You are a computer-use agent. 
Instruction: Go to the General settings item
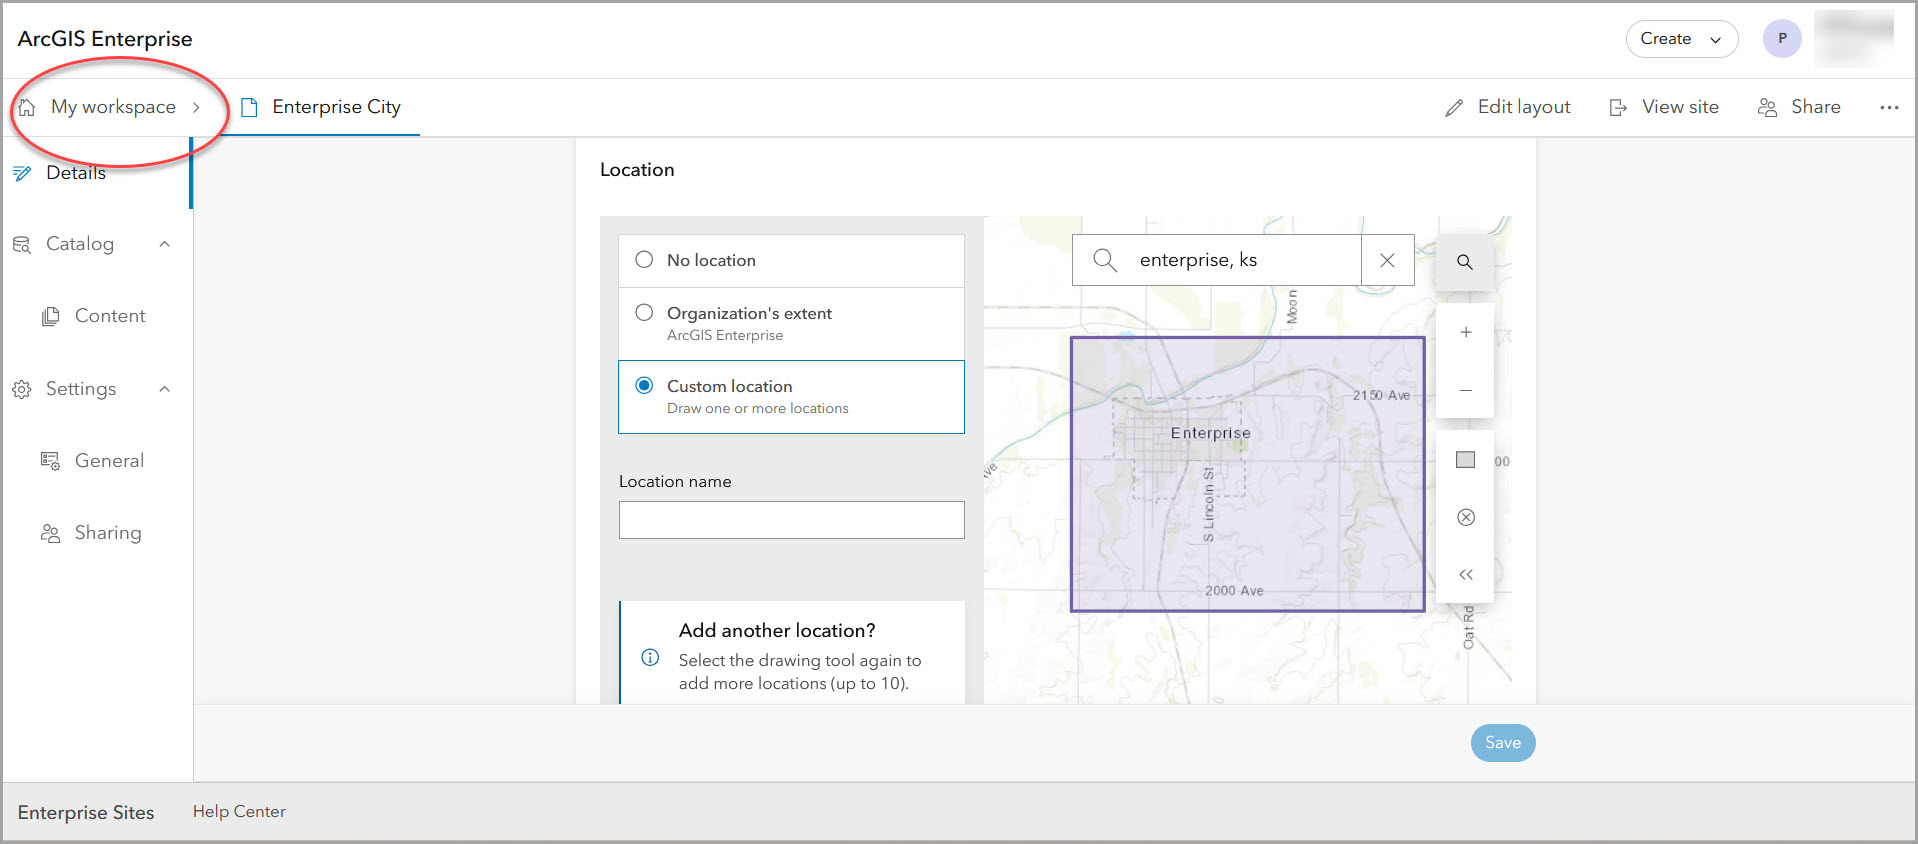pos(109,461)
